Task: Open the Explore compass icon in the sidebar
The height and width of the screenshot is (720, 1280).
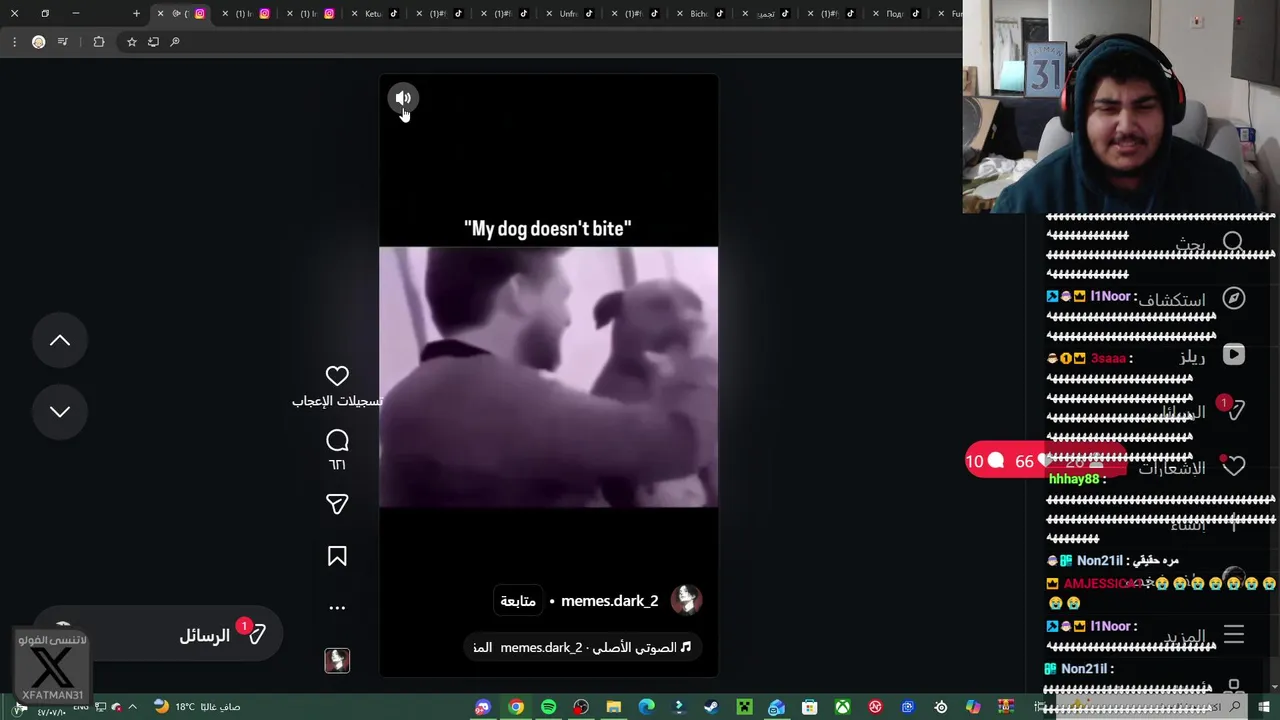Action: [x=1234, y=299]
